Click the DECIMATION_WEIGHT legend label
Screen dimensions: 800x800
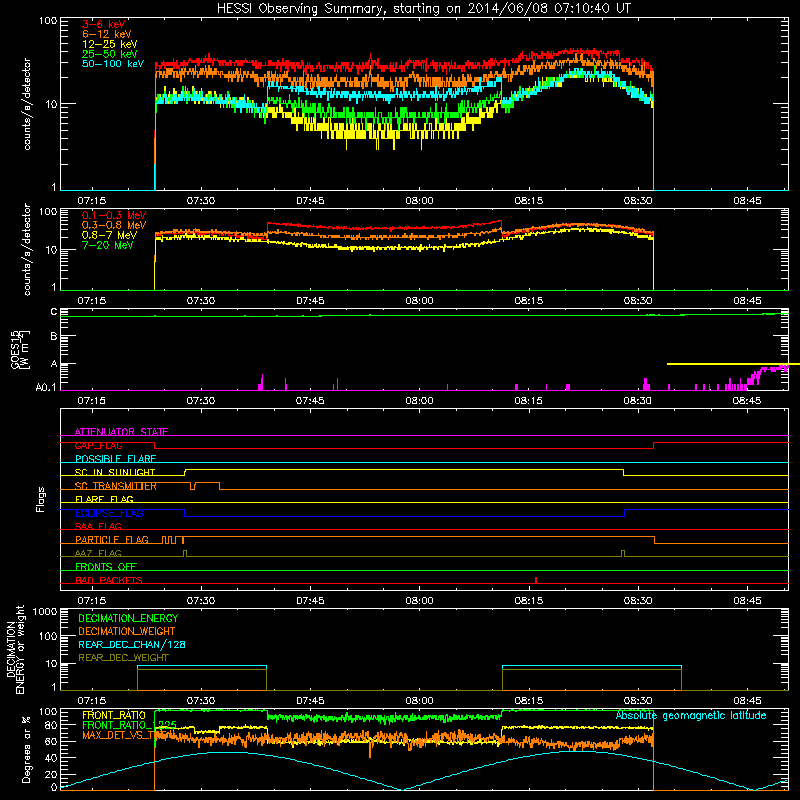tap(127, 631)
